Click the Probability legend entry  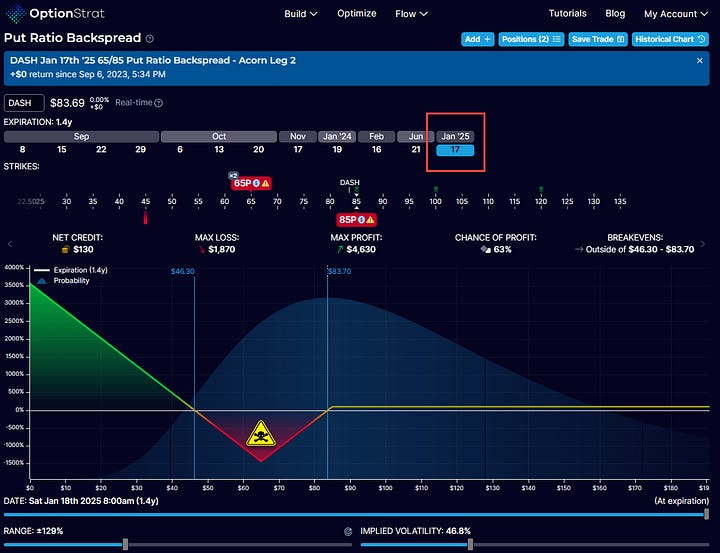[x=63, y=281]
